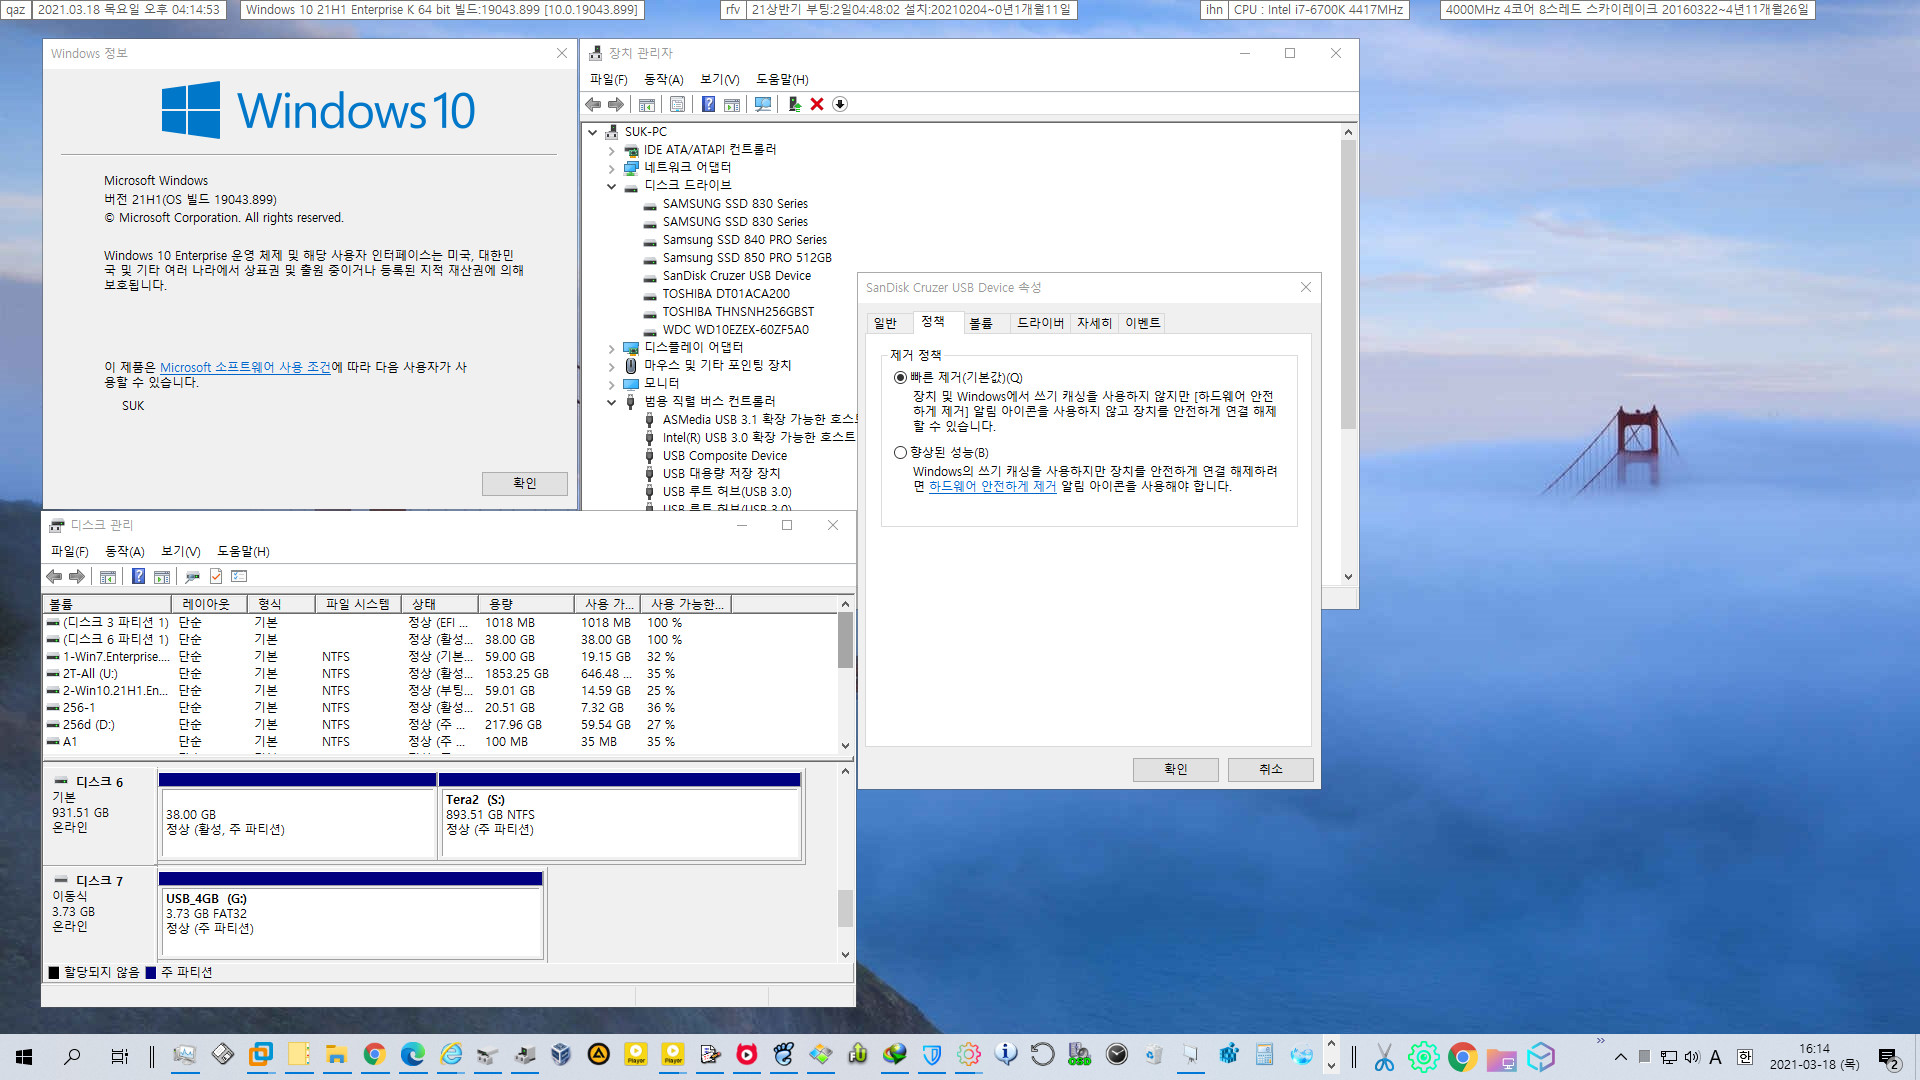Switch to Driver tab in SanDisk properties
This screenshot has width=1920, height=1080.
1040,323
